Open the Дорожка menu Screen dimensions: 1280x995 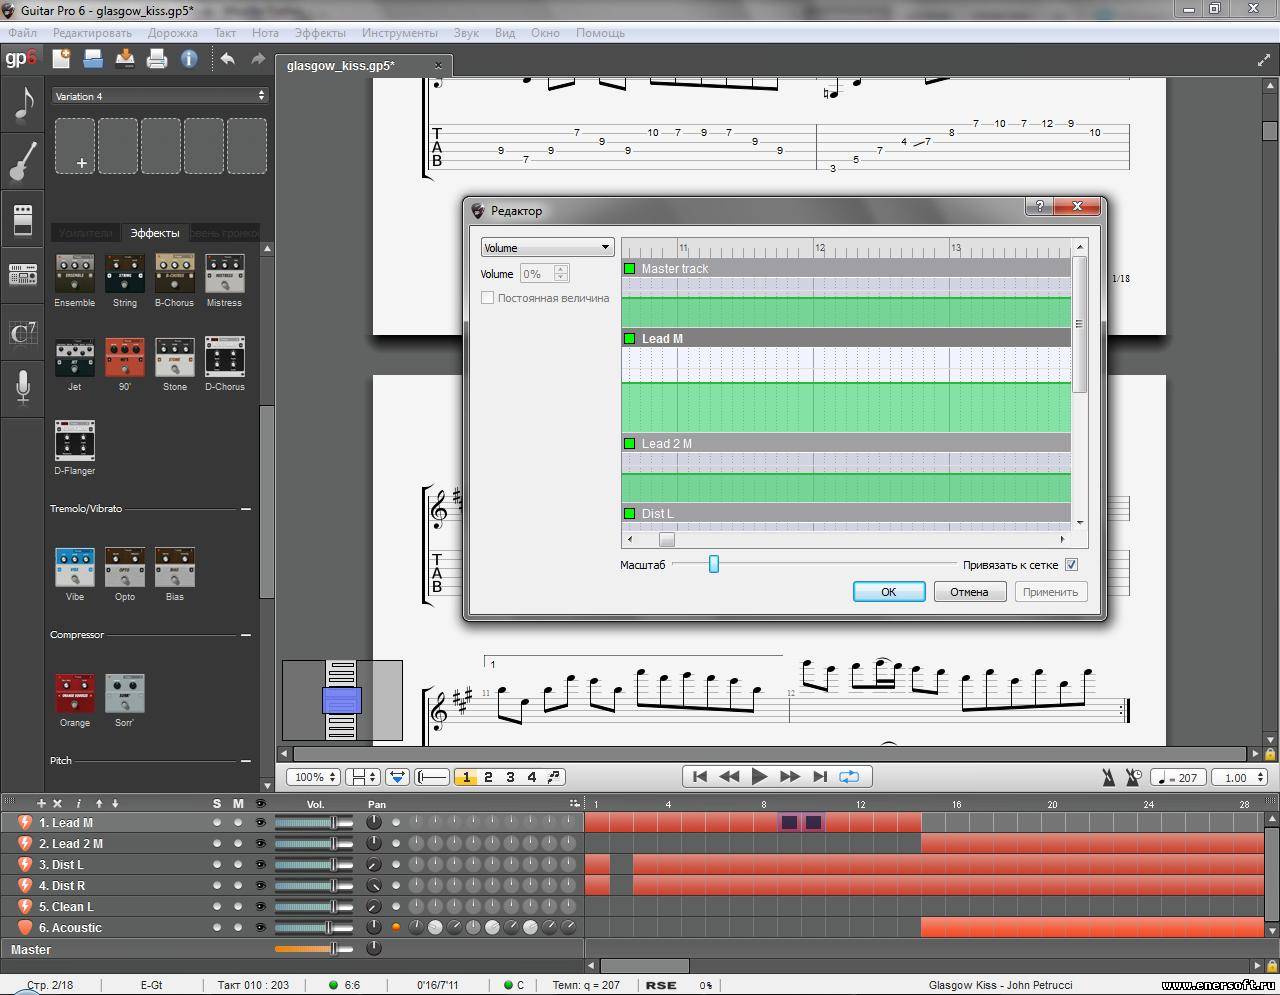click(x=173, y=33)
